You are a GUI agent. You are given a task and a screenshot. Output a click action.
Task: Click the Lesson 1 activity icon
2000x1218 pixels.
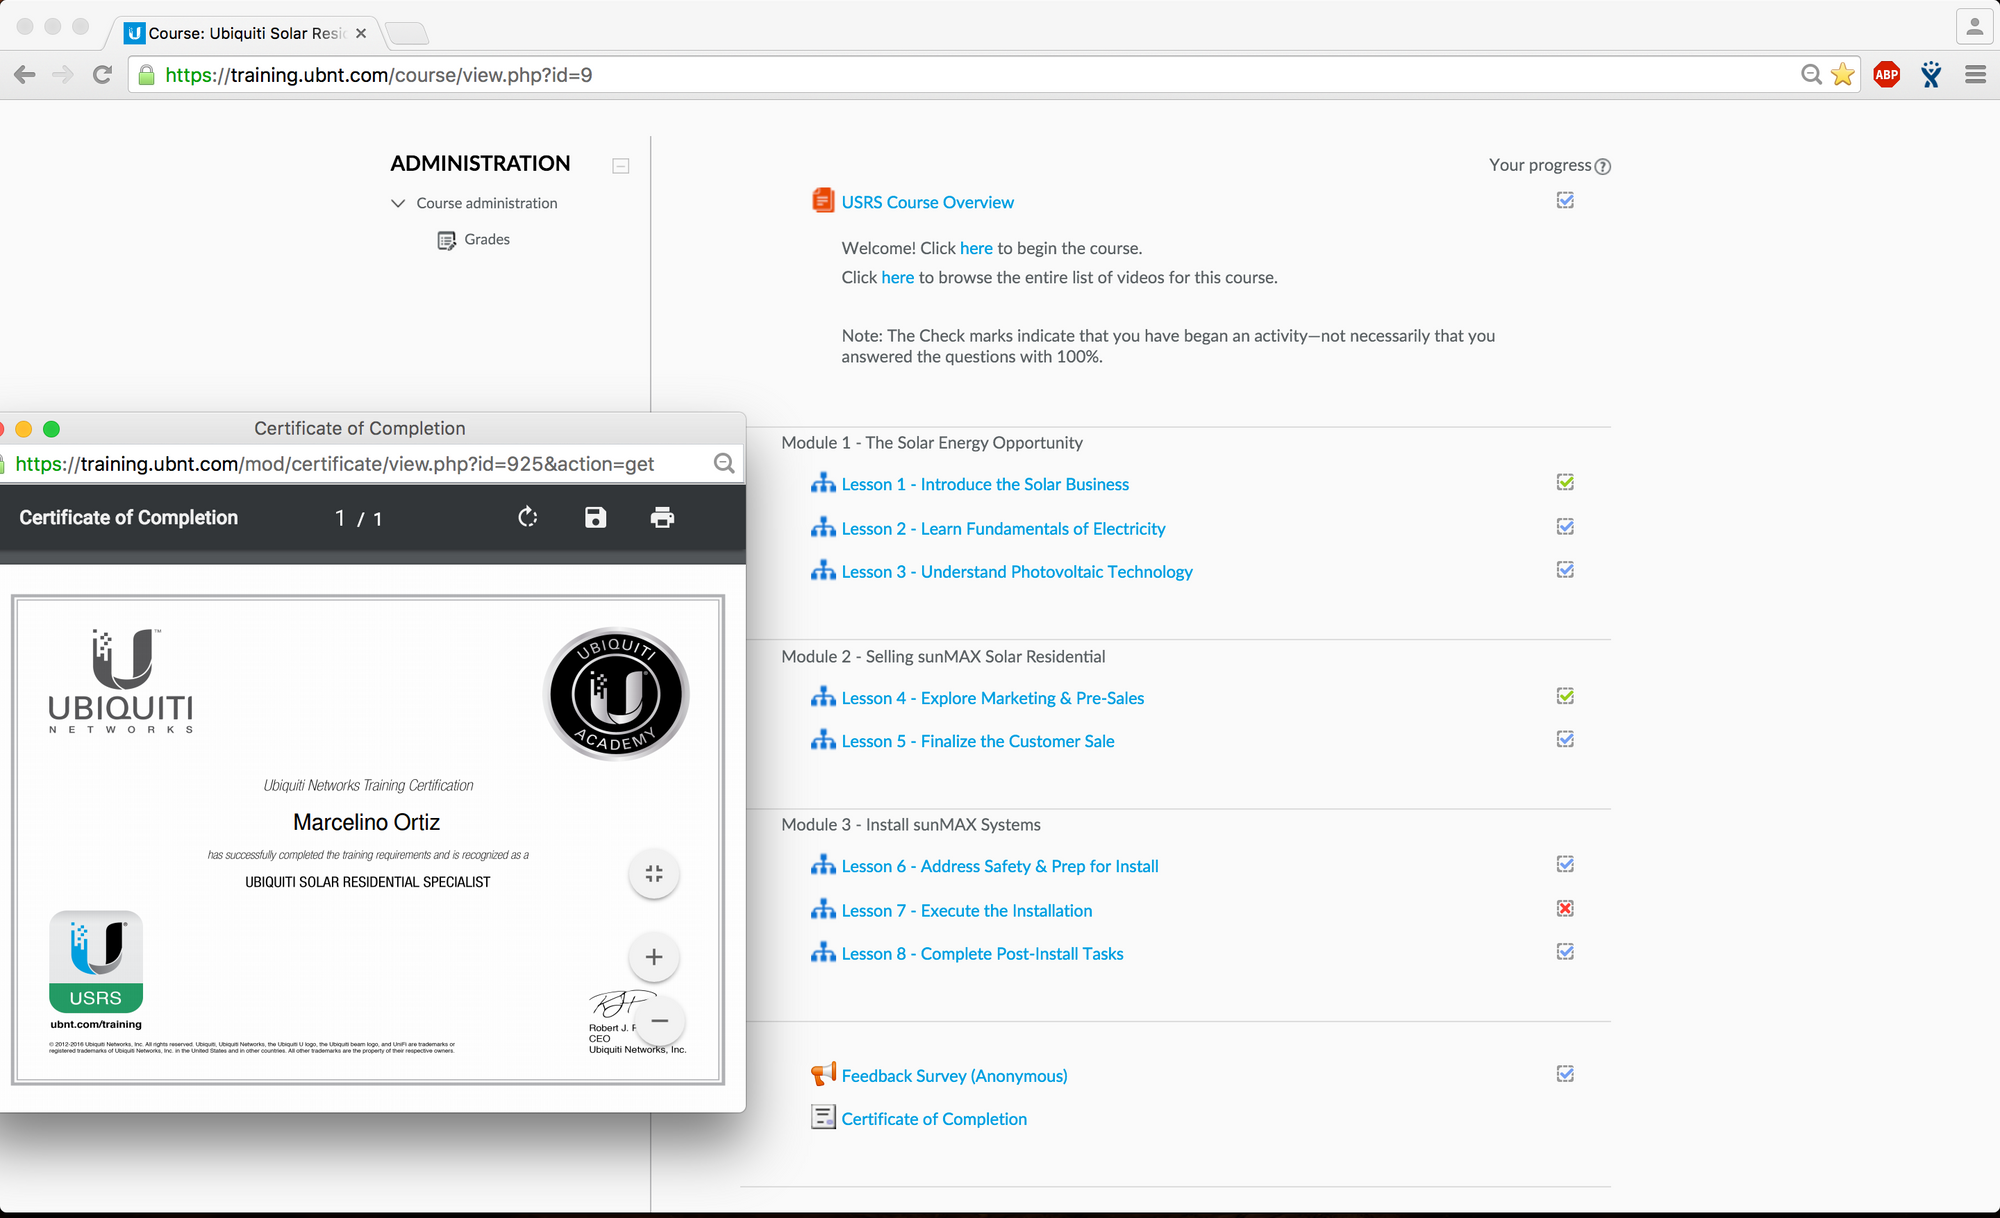point(823,483)
